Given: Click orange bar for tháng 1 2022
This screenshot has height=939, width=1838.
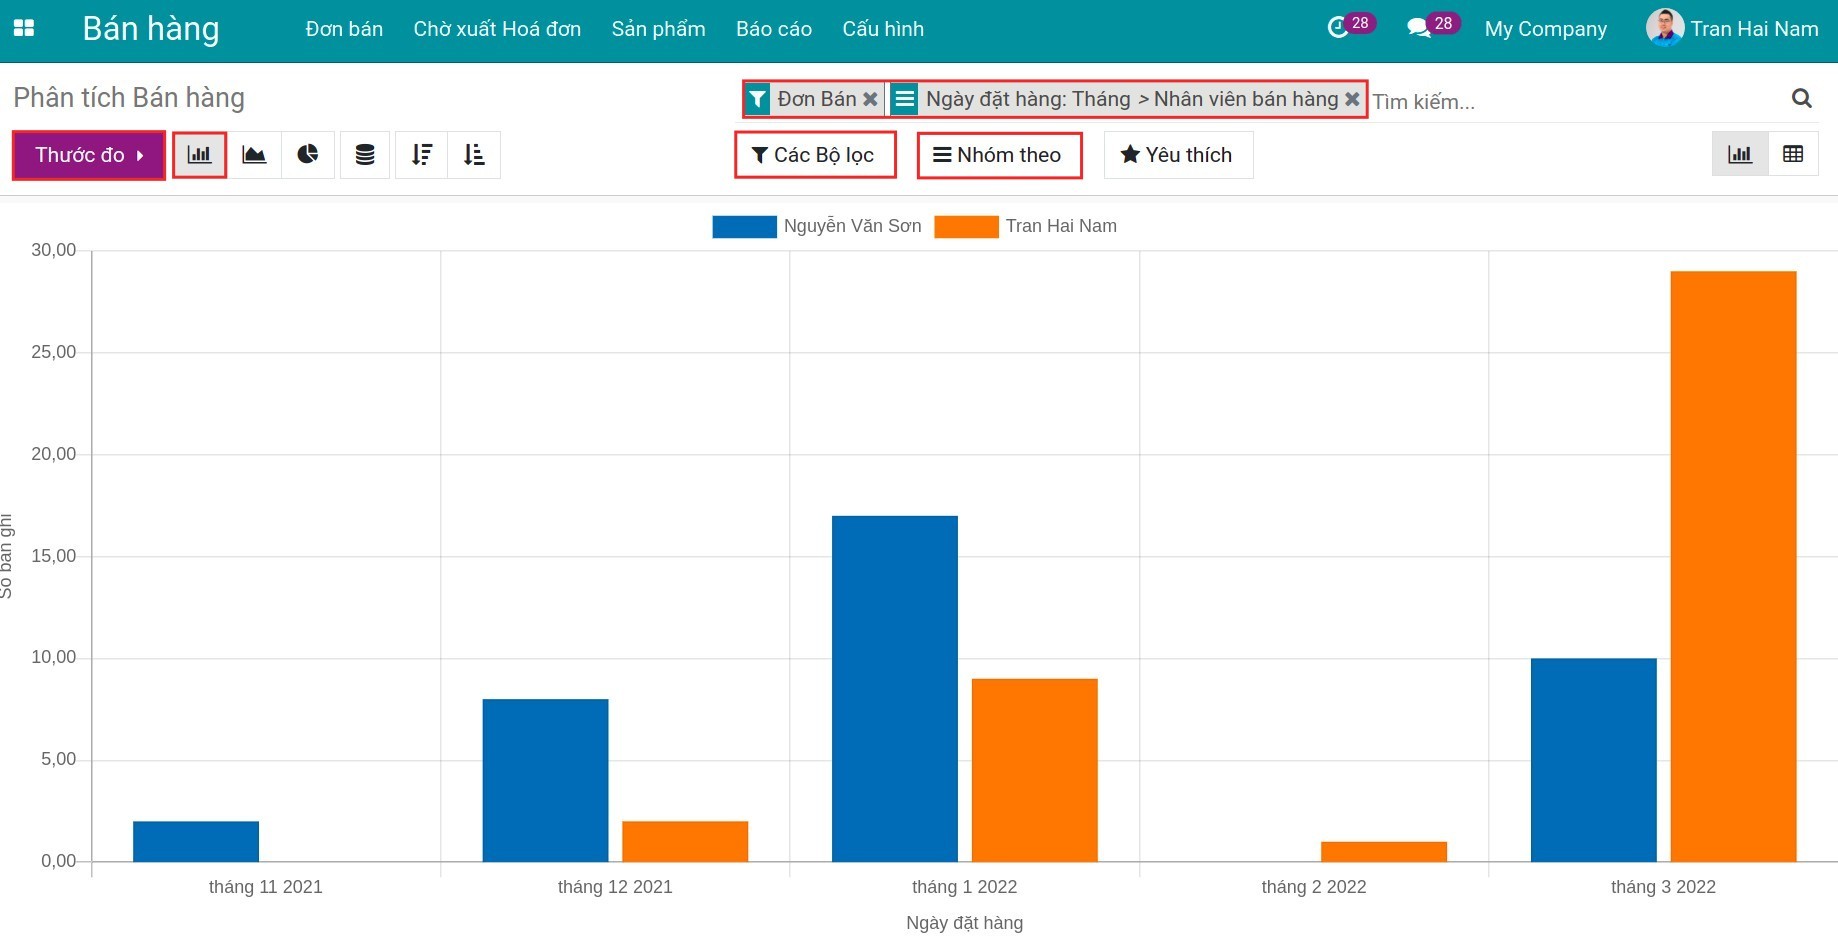Looking at the screenshot, I should [1035, 770].
